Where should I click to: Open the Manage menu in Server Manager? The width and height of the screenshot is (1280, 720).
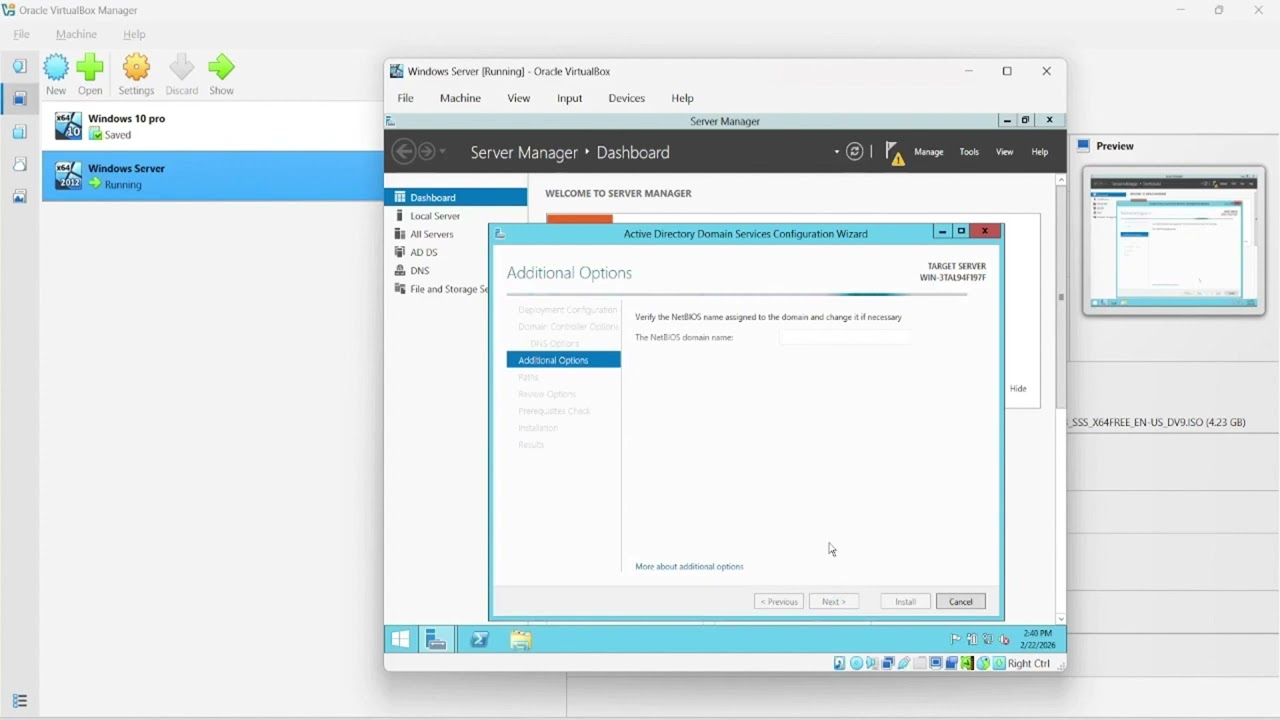click(x=929, y=152)
